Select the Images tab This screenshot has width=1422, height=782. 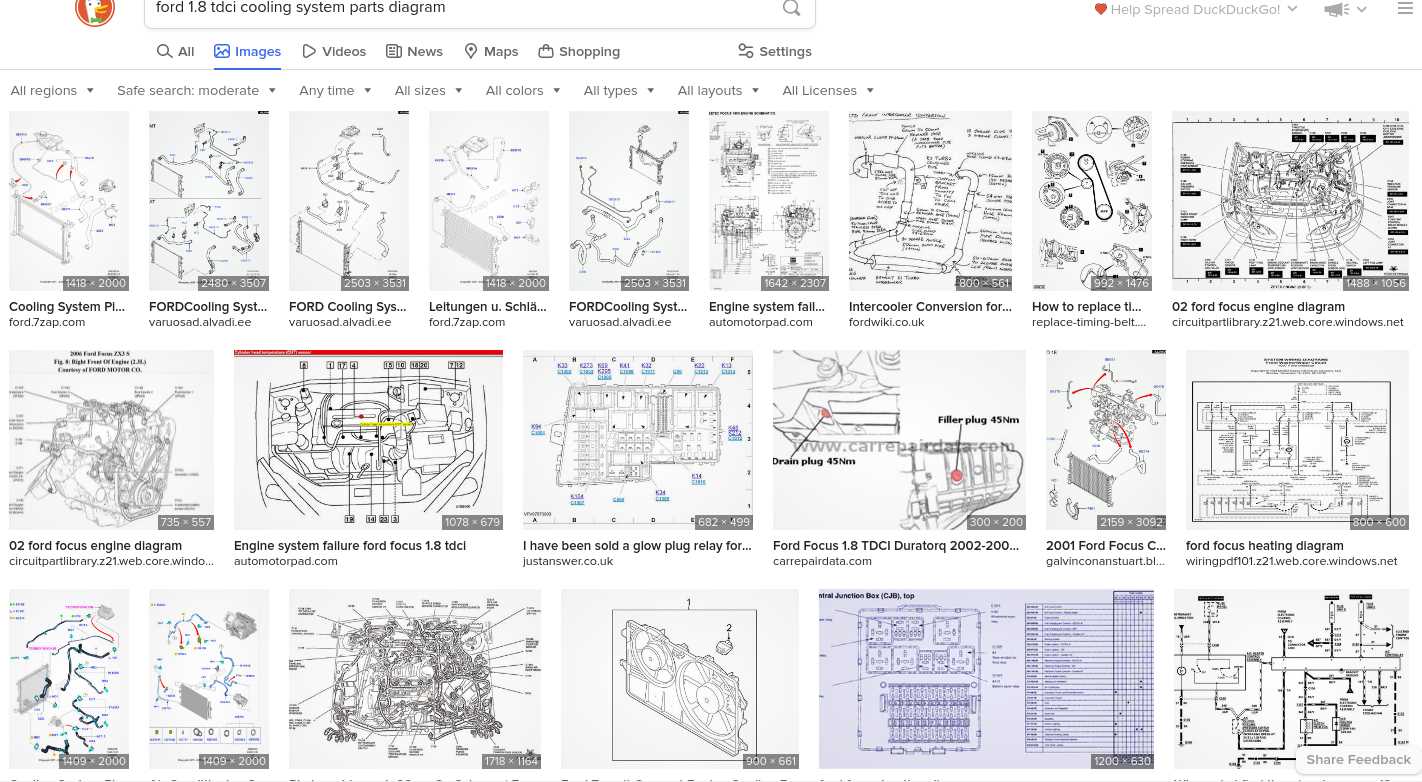[247, 51]
